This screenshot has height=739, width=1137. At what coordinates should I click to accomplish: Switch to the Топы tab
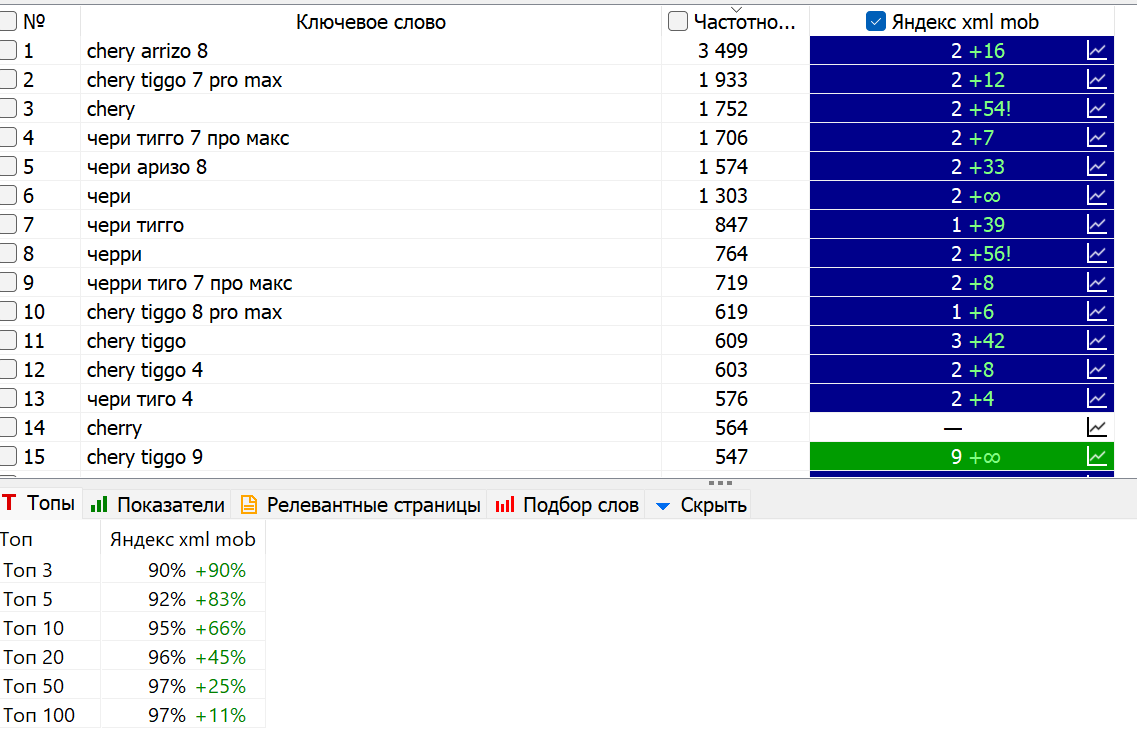tap(39, 503)
